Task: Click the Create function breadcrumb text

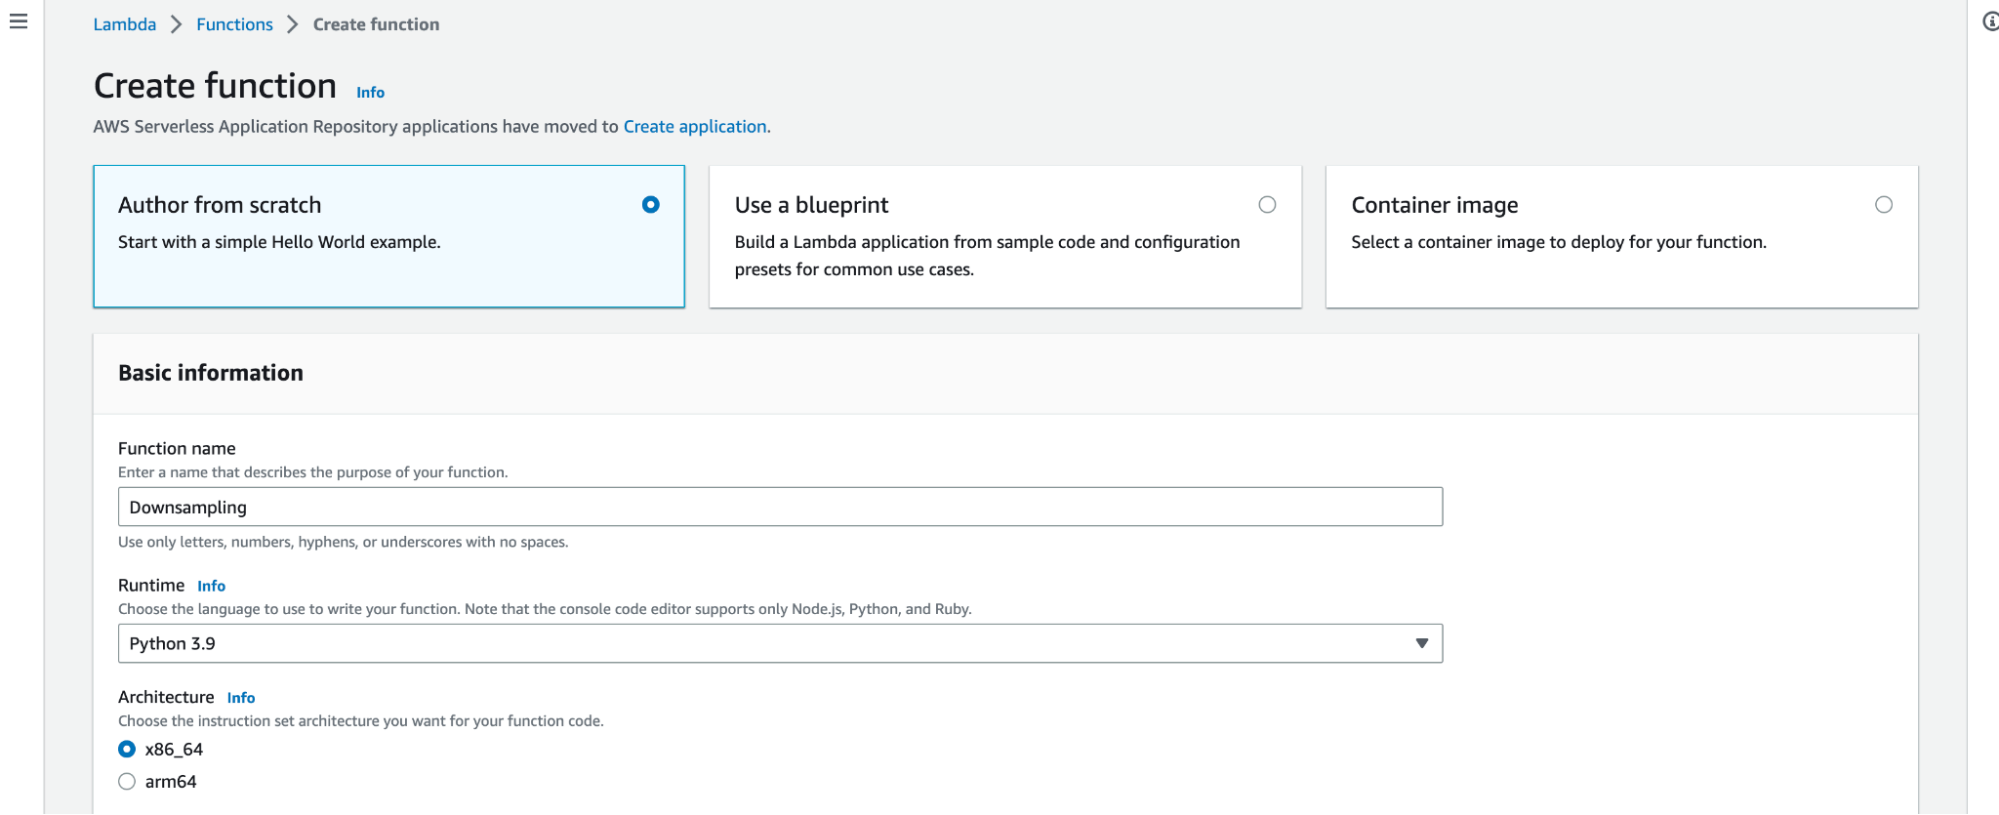Action: click(376, 24)
